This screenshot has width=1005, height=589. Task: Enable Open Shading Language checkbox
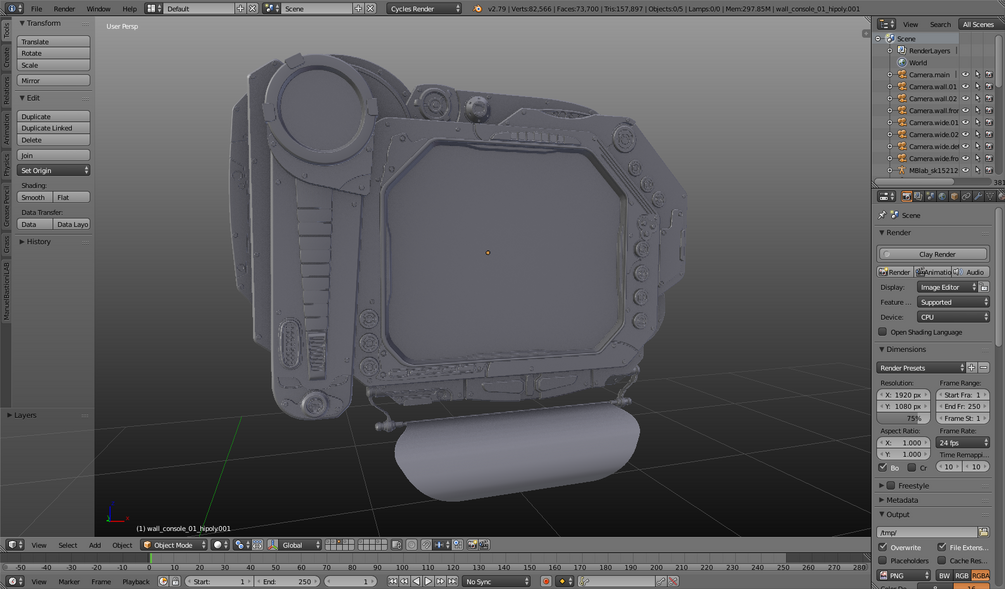(883, 332)
